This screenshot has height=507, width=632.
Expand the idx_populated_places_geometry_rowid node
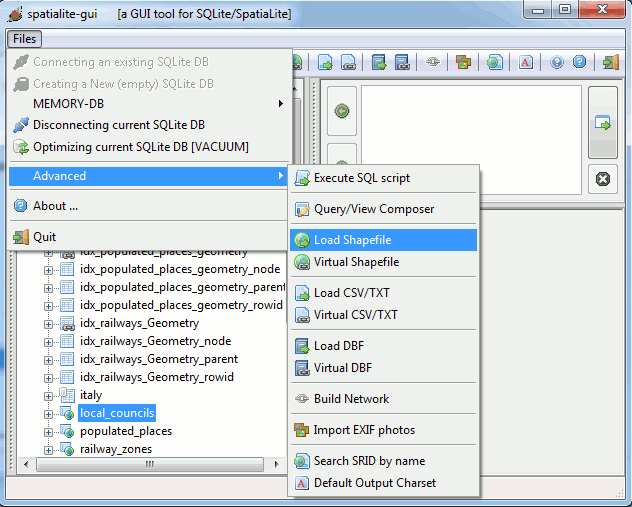click(48, 306)
